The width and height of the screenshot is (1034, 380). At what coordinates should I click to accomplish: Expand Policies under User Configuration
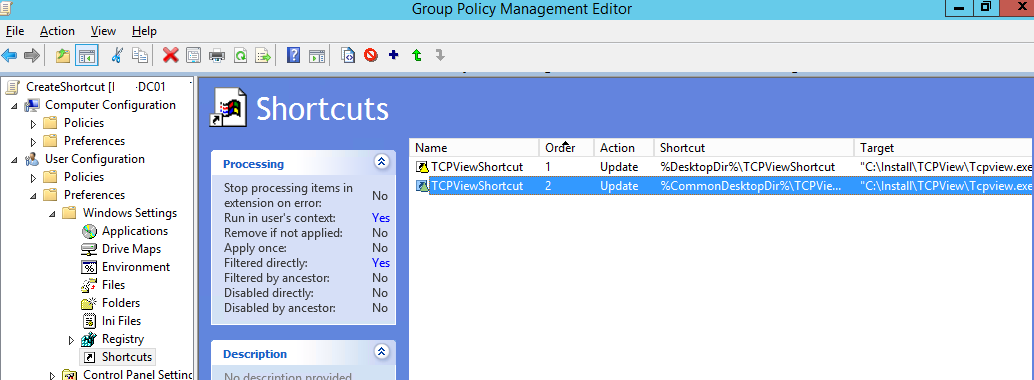[34, 177]
